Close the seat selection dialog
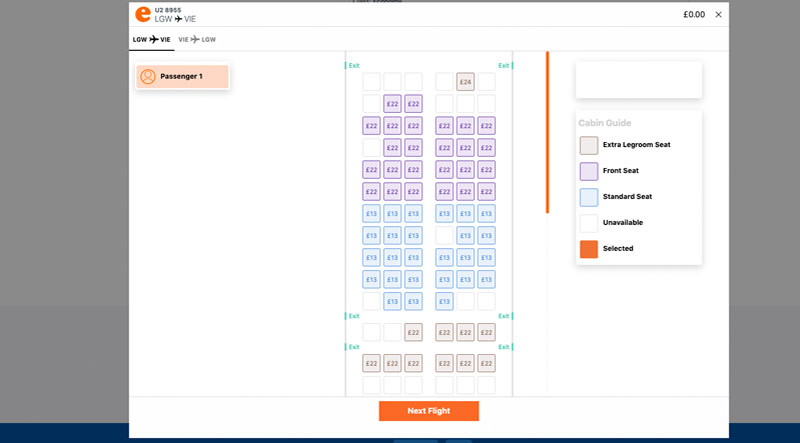Viewport: 800px width, 443px height. tap(718, 15)
